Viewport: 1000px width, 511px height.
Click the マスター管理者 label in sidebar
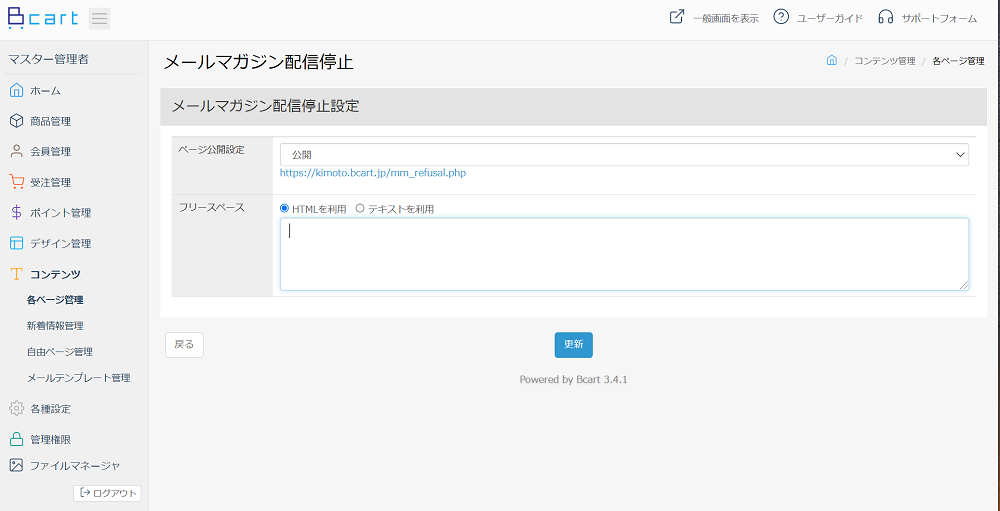tap(48, 60)
